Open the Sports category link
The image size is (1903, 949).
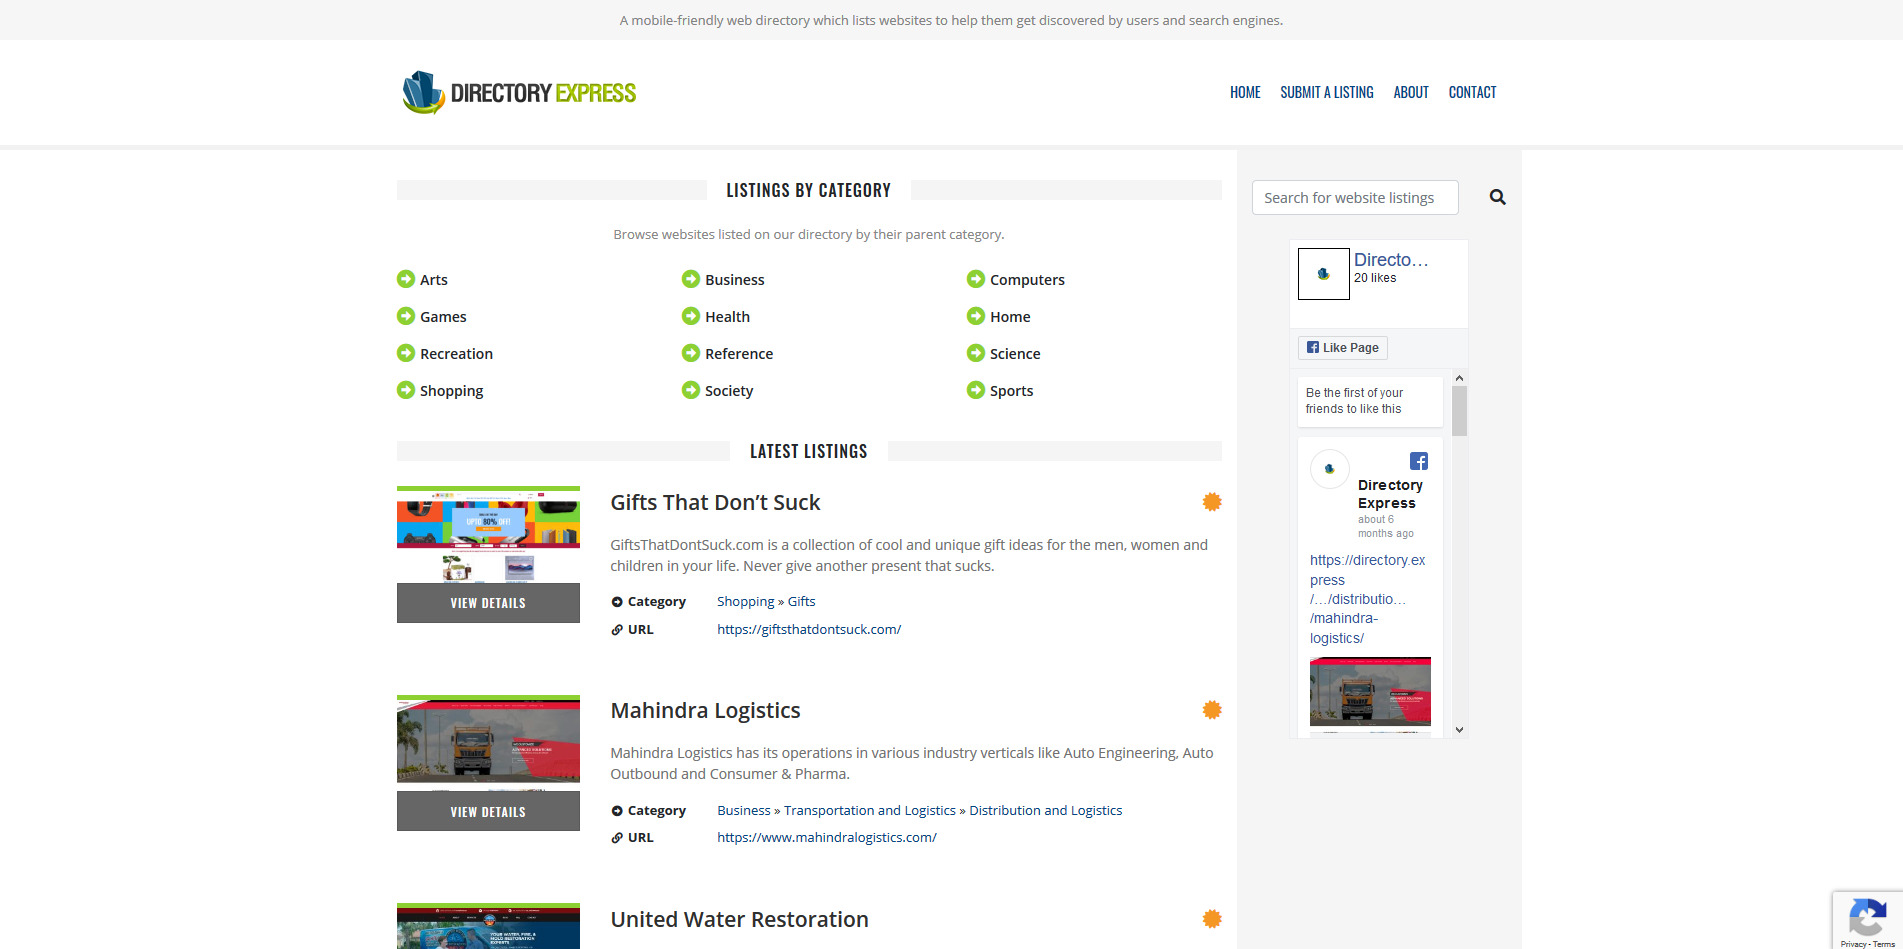1011,391
